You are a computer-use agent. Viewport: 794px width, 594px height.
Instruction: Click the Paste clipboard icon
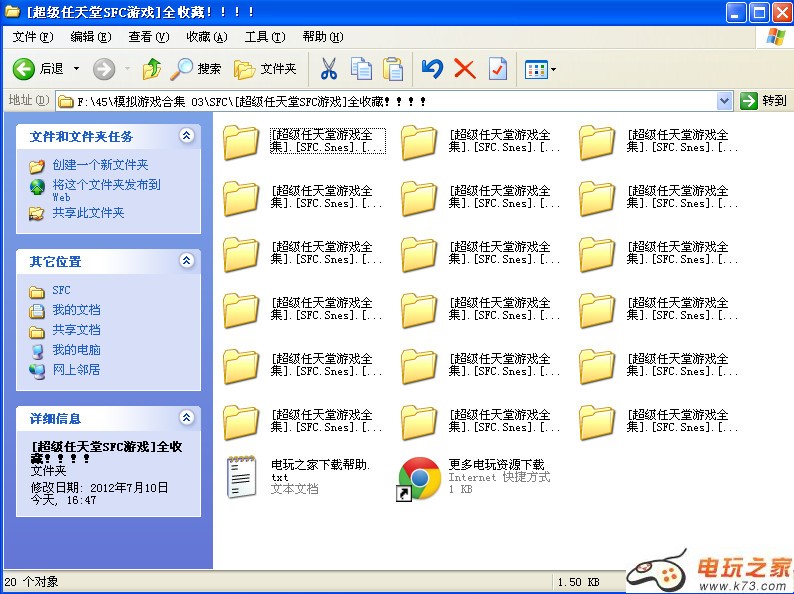[x=393, y=69]
